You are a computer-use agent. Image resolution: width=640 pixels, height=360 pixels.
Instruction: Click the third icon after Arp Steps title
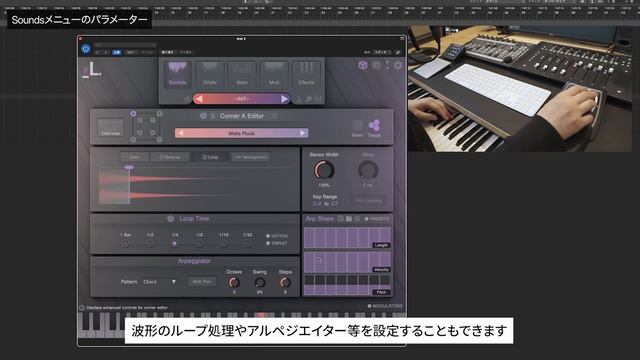pyautogui.click(x=357, y=219)
